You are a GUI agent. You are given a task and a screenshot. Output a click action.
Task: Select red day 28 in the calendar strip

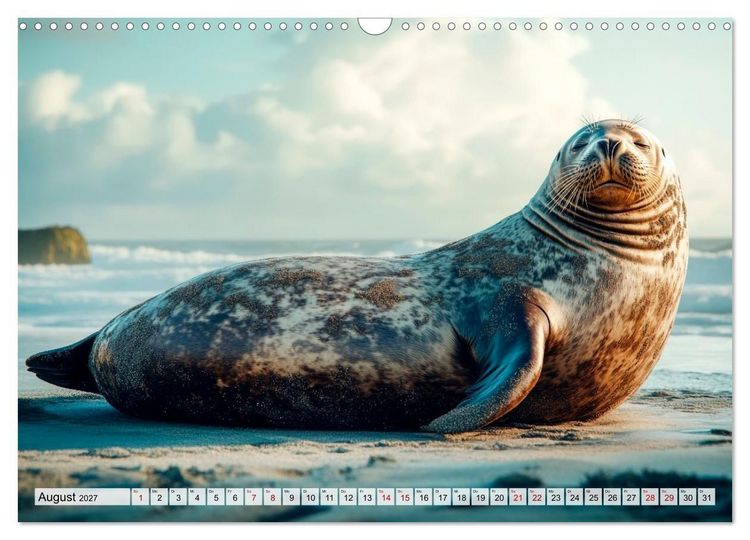tap(650, 497)
